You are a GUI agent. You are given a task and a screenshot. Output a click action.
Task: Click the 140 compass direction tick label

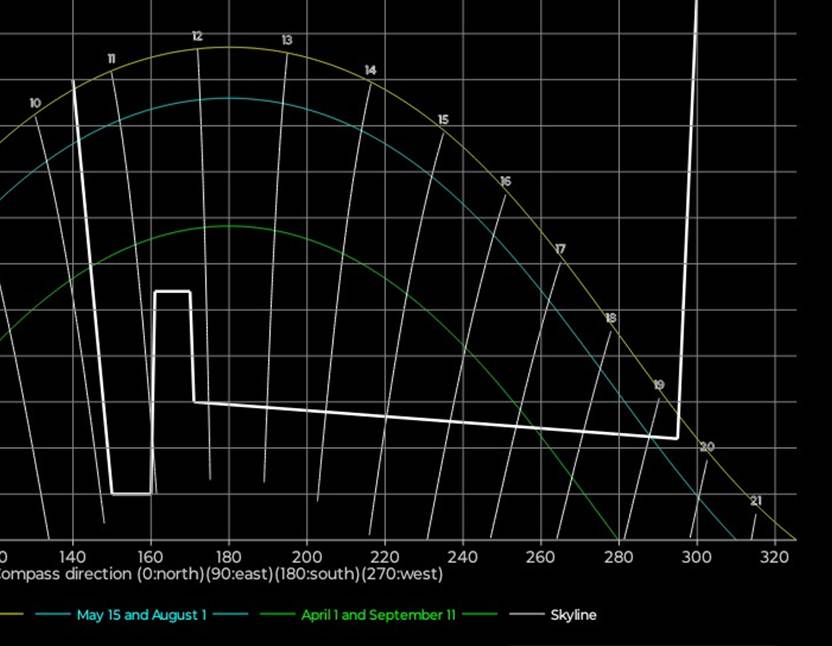(72, 556)
